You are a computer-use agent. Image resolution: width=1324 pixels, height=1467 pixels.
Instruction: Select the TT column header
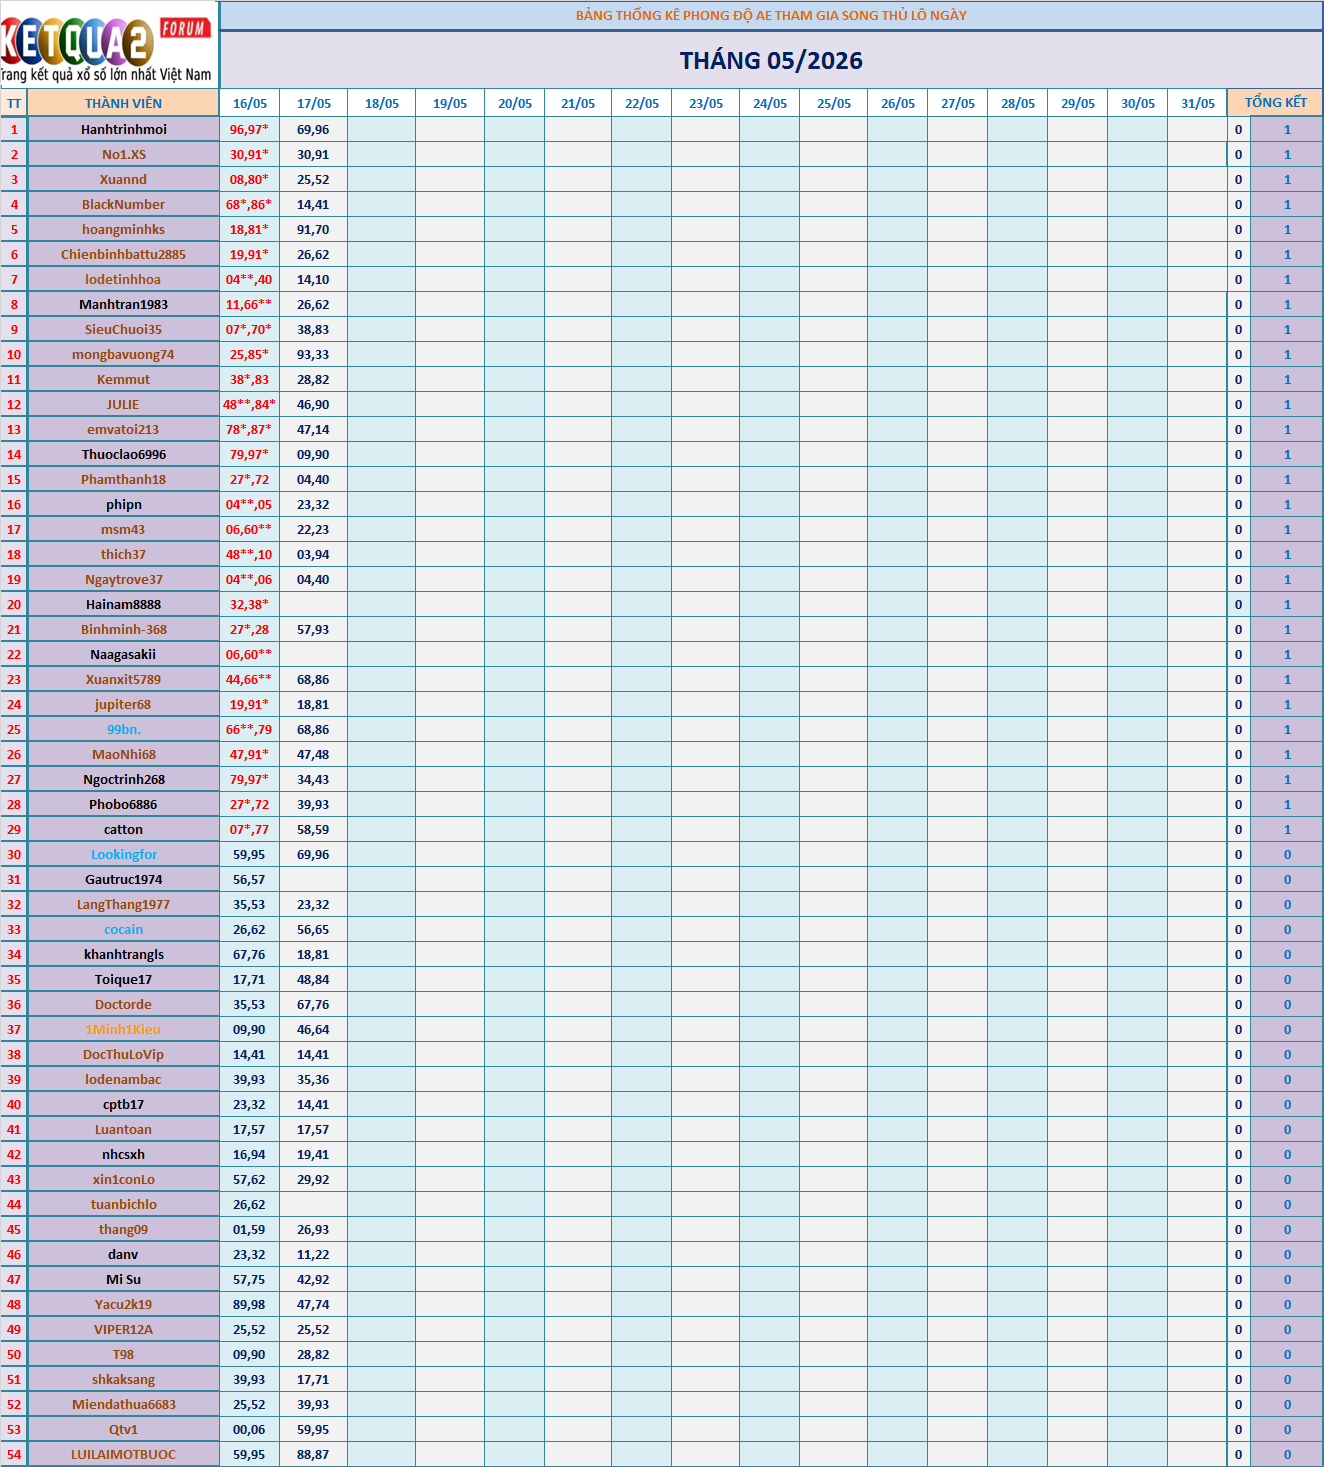(14, 103)
